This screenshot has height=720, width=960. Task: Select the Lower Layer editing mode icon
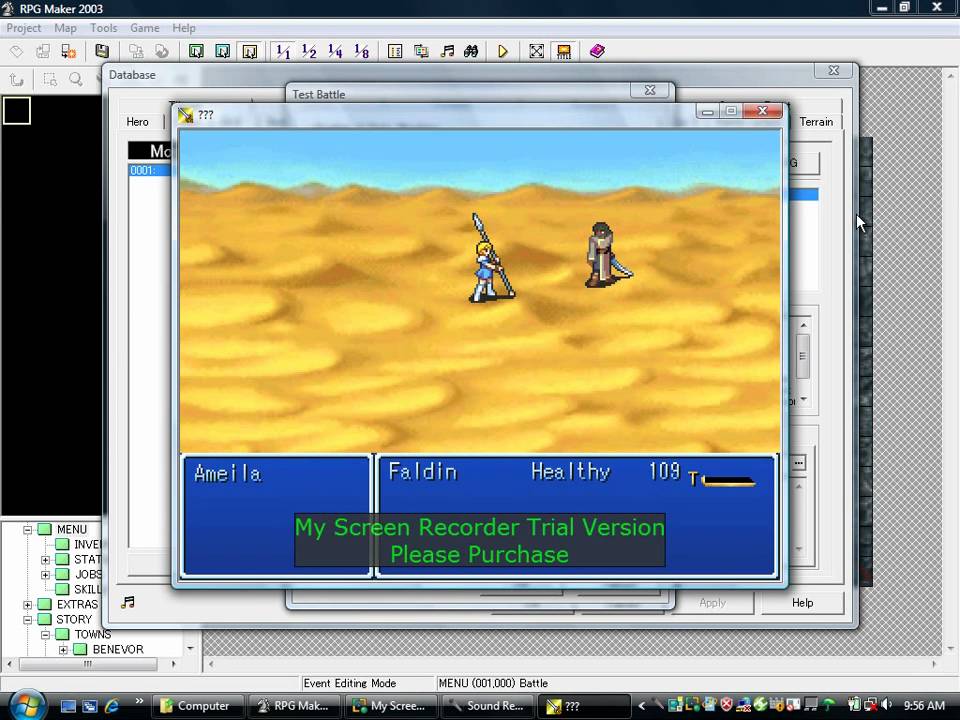[x=196, y=51]
